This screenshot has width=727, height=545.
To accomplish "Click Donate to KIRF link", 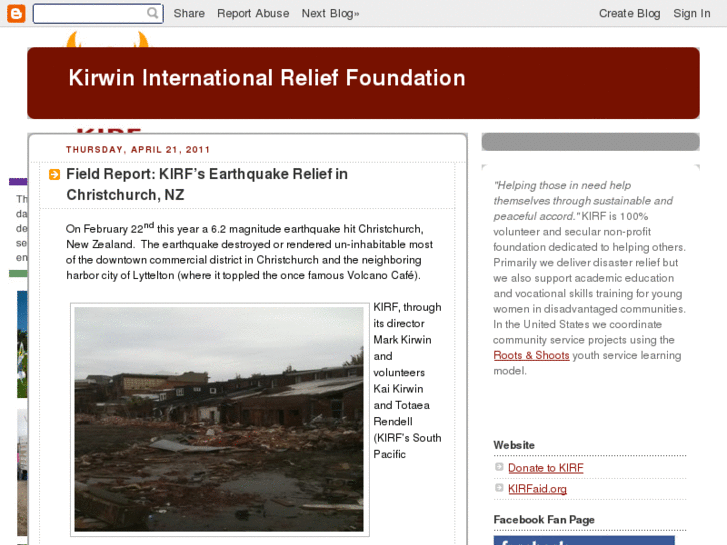I will (546, 468).
